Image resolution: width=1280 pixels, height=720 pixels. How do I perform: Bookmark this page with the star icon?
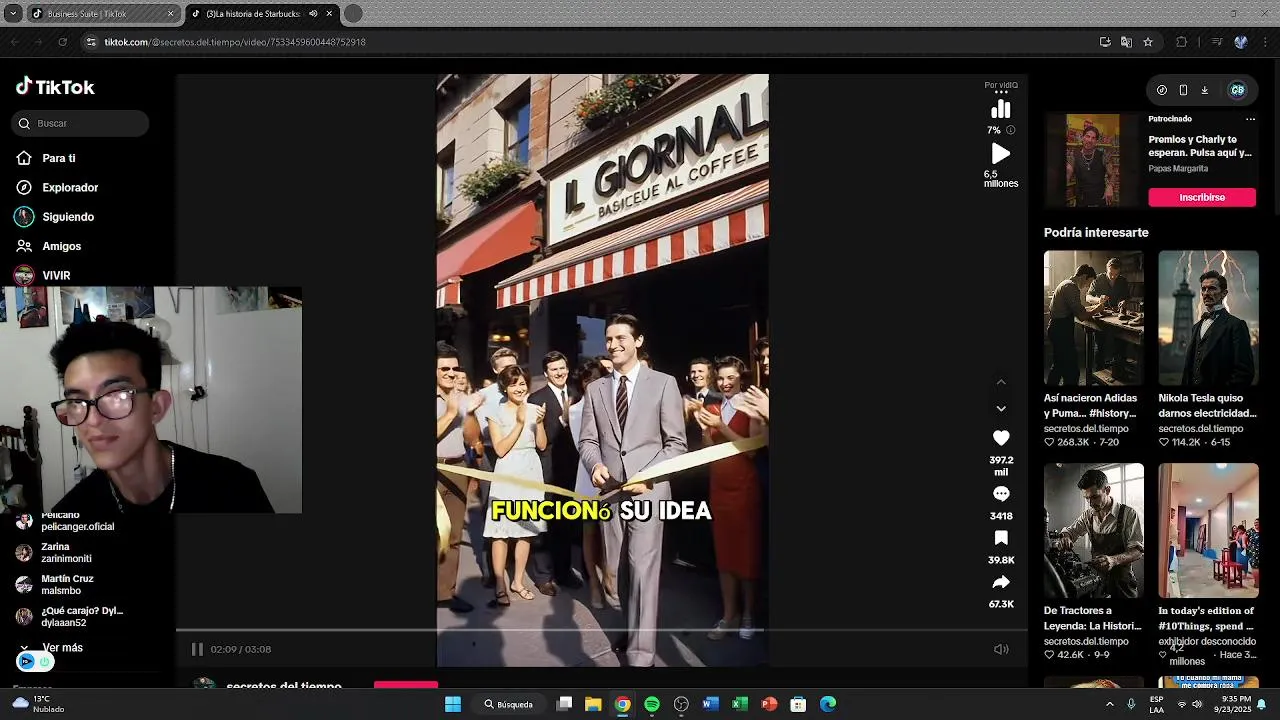pos(1148,42)
